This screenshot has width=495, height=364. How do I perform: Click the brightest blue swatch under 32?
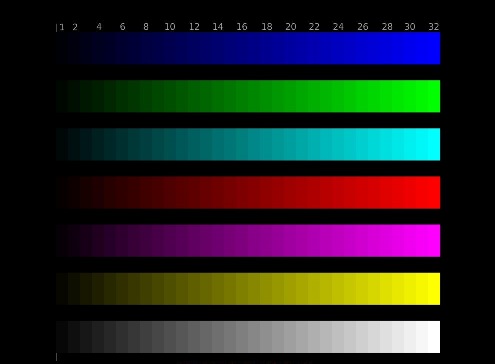(x=434, y=48)
